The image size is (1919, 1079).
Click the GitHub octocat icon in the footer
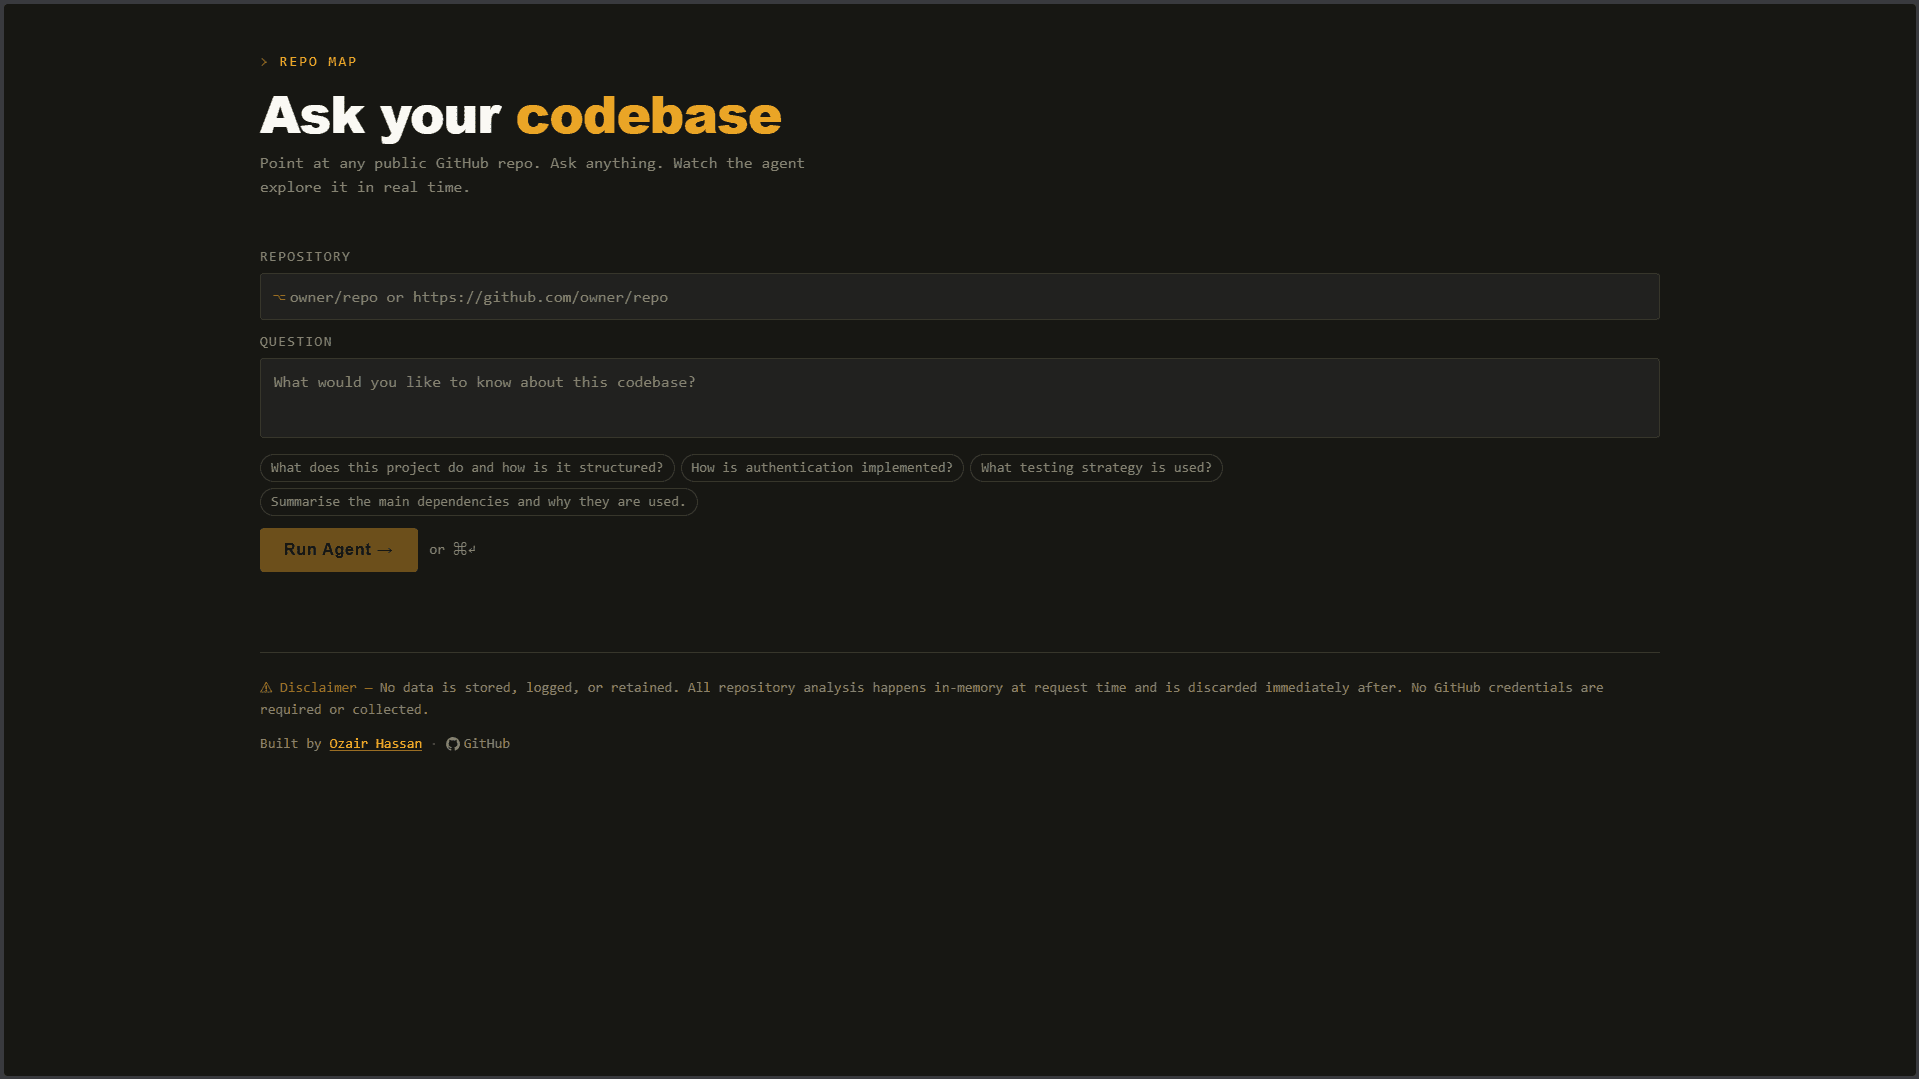(x=452, y=744)
